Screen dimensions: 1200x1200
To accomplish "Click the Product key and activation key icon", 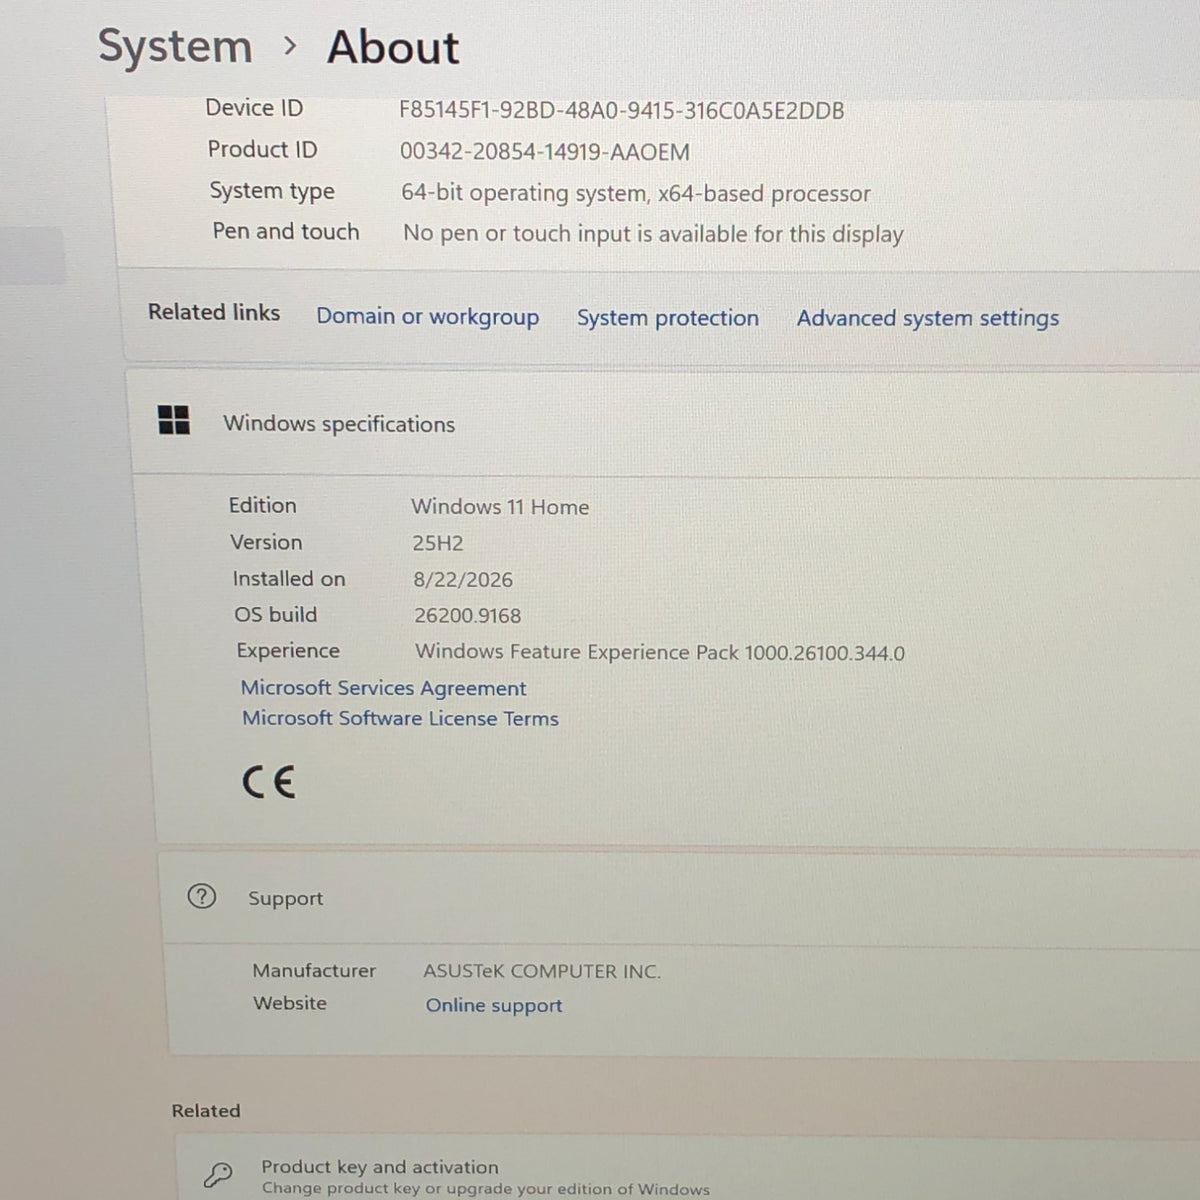I will (217, 1173).
